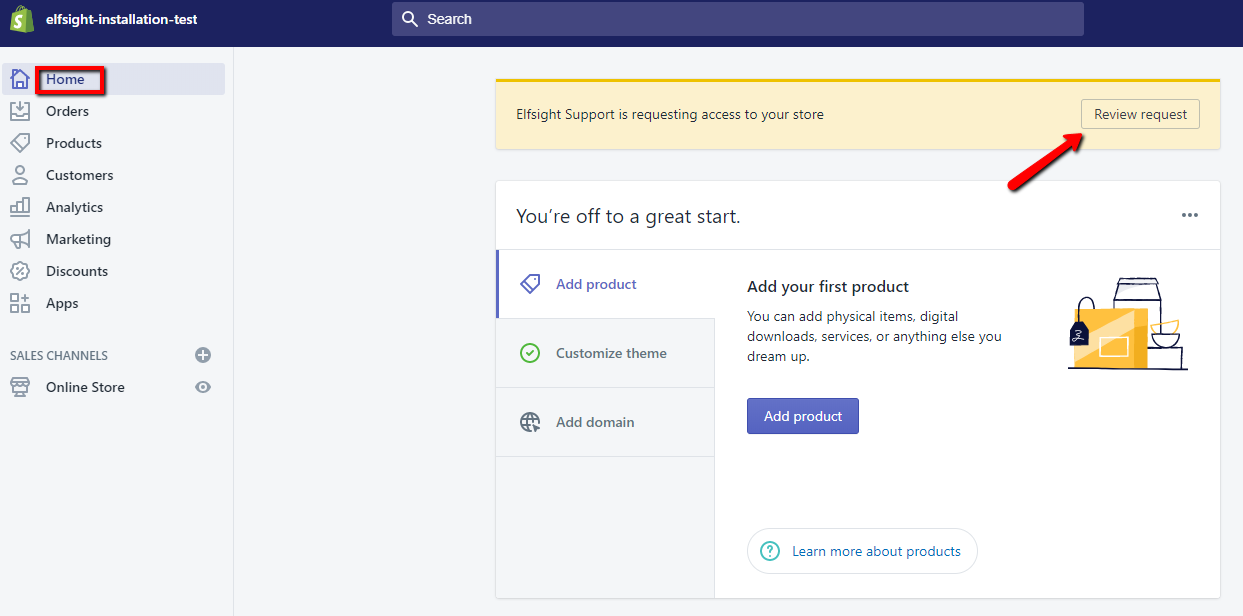Image resolution: width=1243 pixels, height=616 pixels.
Task: Click the tag icon in Add product tab
Action: pos(530,284)
